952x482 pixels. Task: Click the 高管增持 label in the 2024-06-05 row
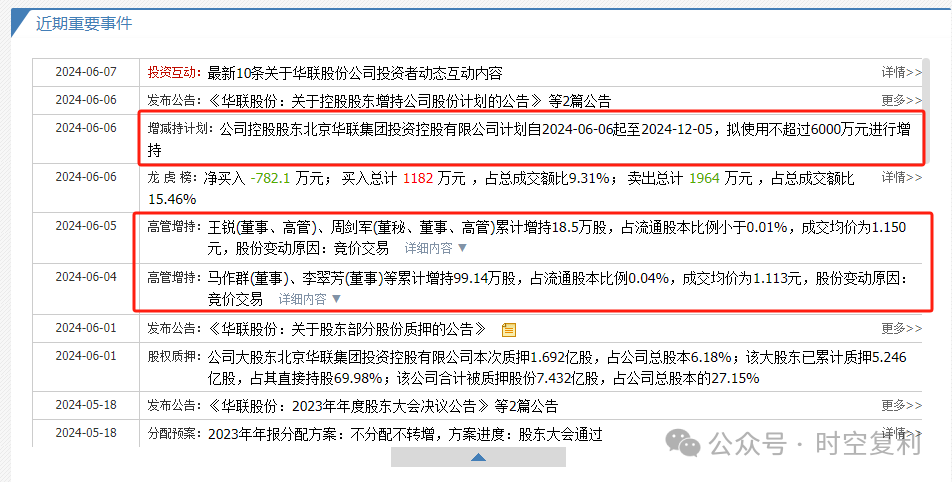pos(174,227)
